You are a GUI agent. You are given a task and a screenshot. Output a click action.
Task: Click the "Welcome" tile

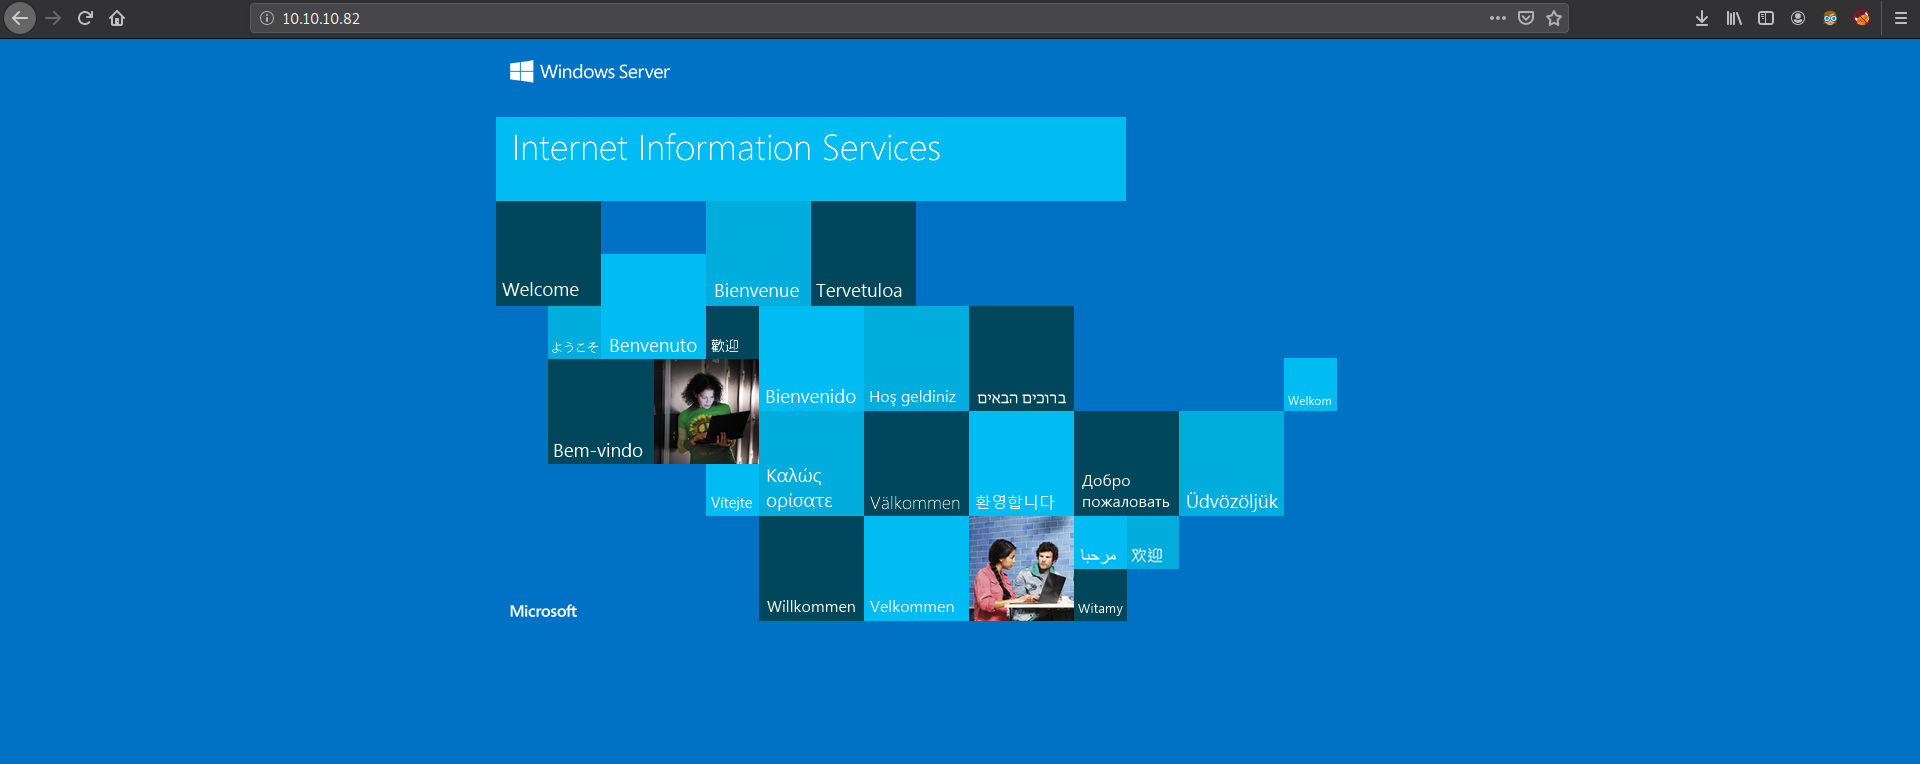click(x=548, y=253)
